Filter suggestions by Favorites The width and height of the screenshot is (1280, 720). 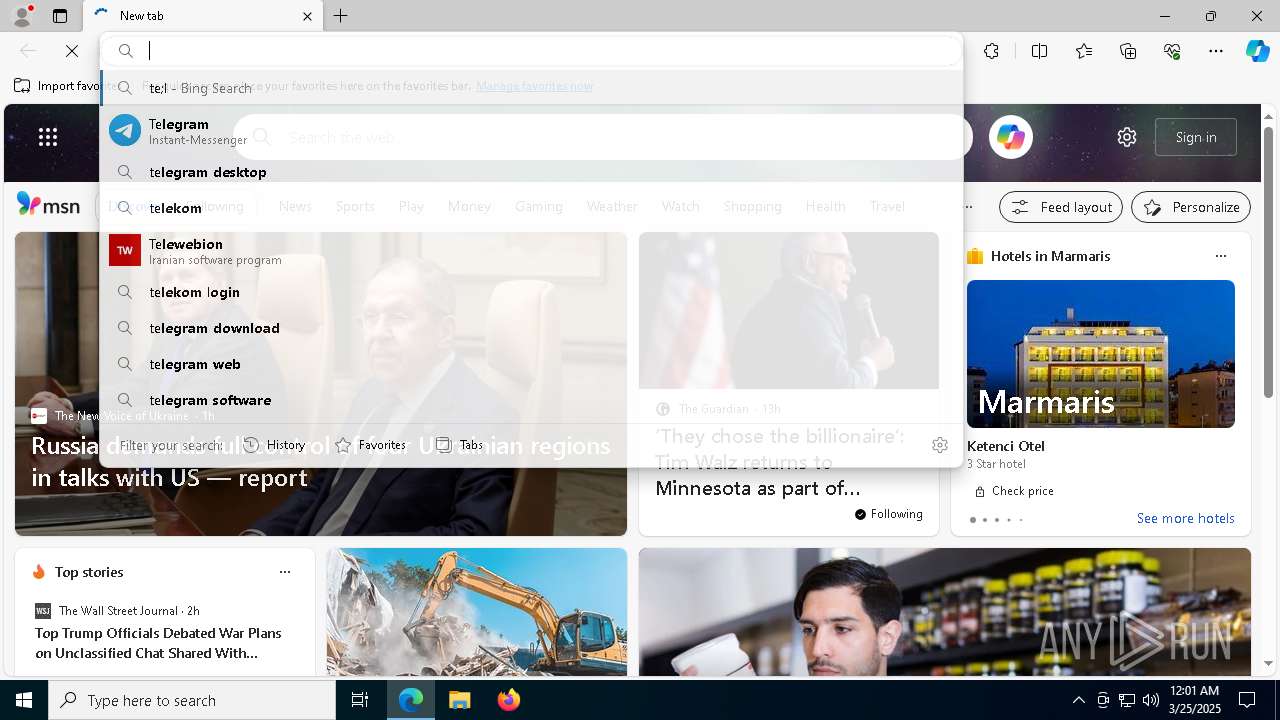click(x=370, y=445)
